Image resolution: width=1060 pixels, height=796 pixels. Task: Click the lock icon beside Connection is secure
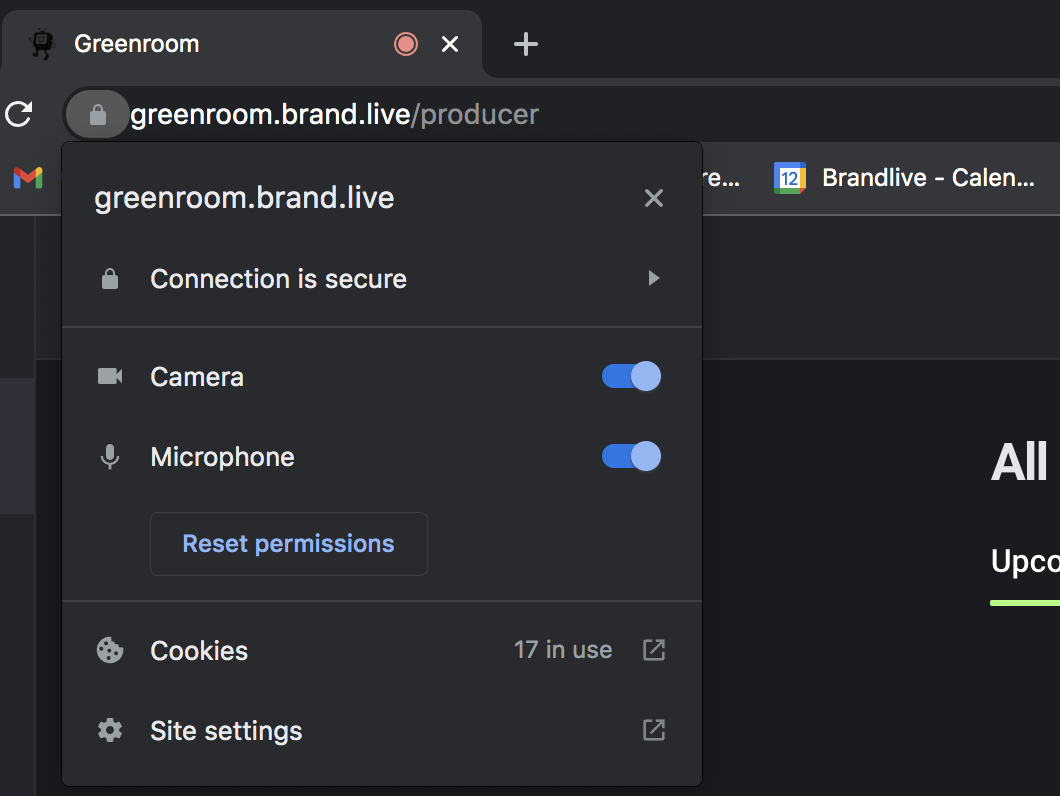[x=110, y=279]
